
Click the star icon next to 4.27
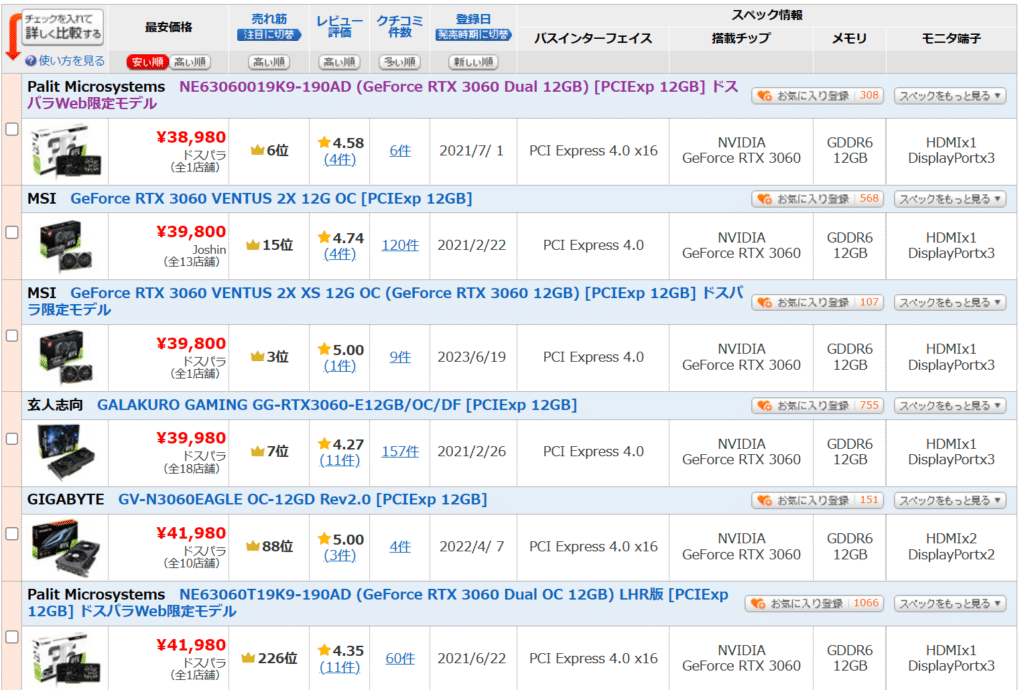click(324, 444)
